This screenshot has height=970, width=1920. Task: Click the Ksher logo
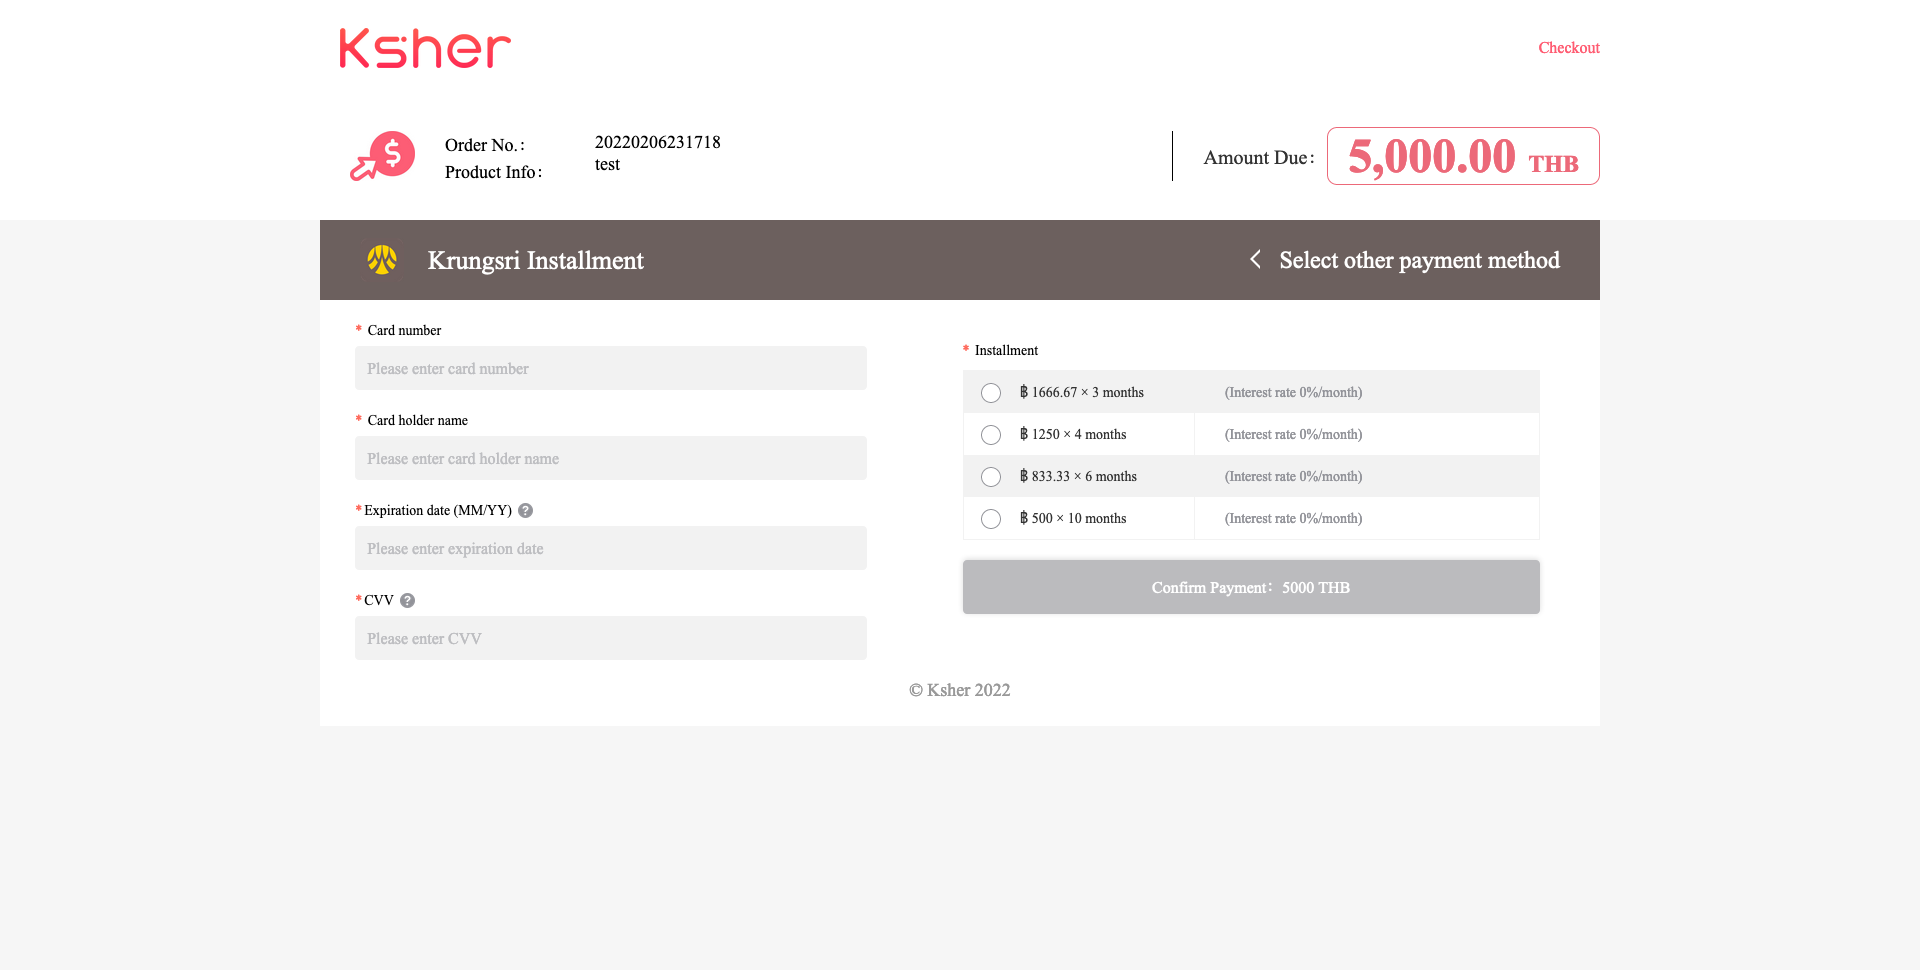[425, 48]
